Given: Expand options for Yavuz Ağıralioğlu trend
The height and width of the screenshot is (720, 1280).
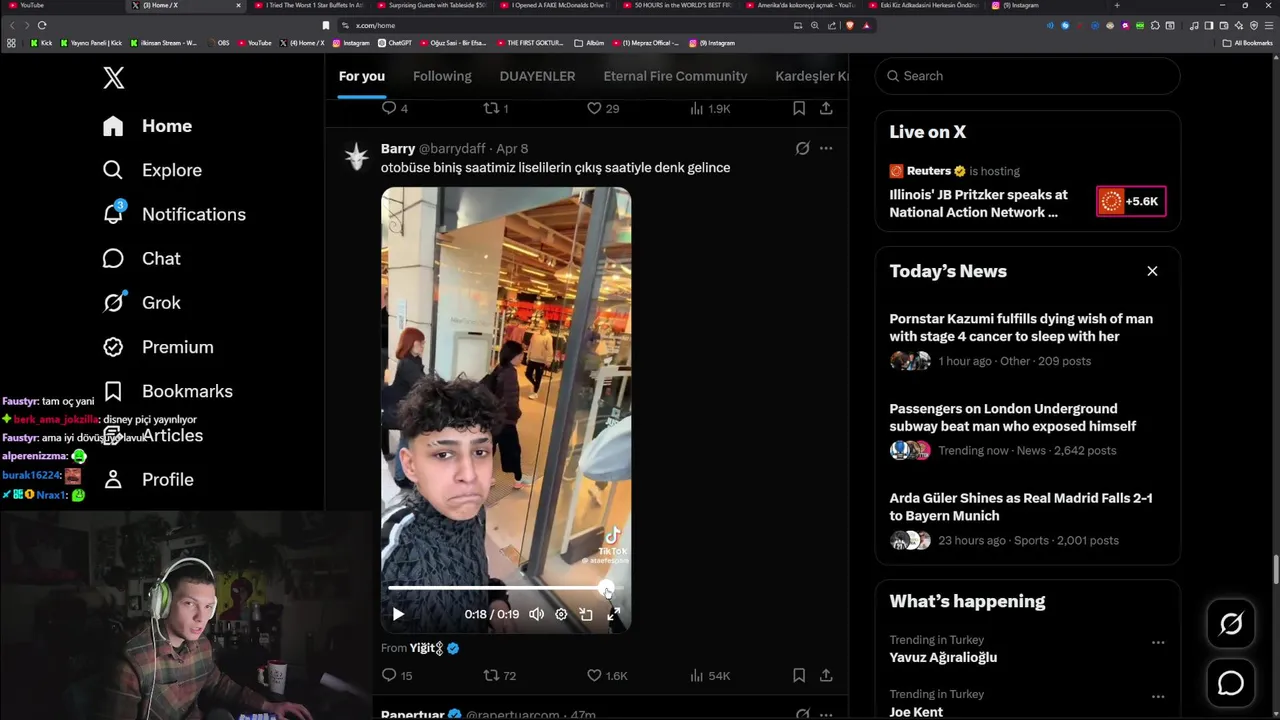Looking at the screenshot, I should (1158, 643).
